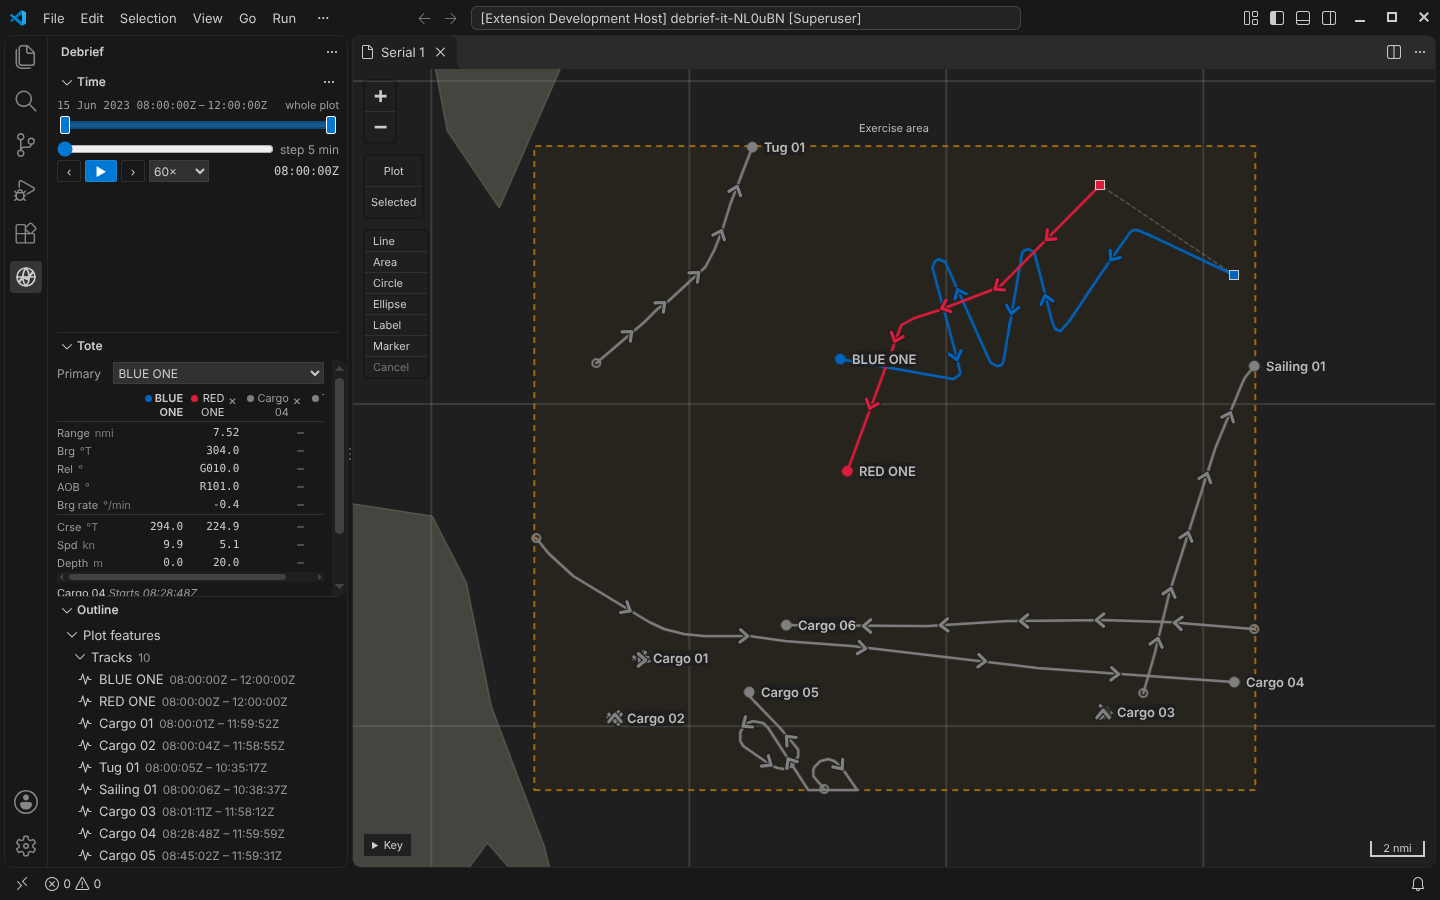Open Run and Debug view

(26, 189)
